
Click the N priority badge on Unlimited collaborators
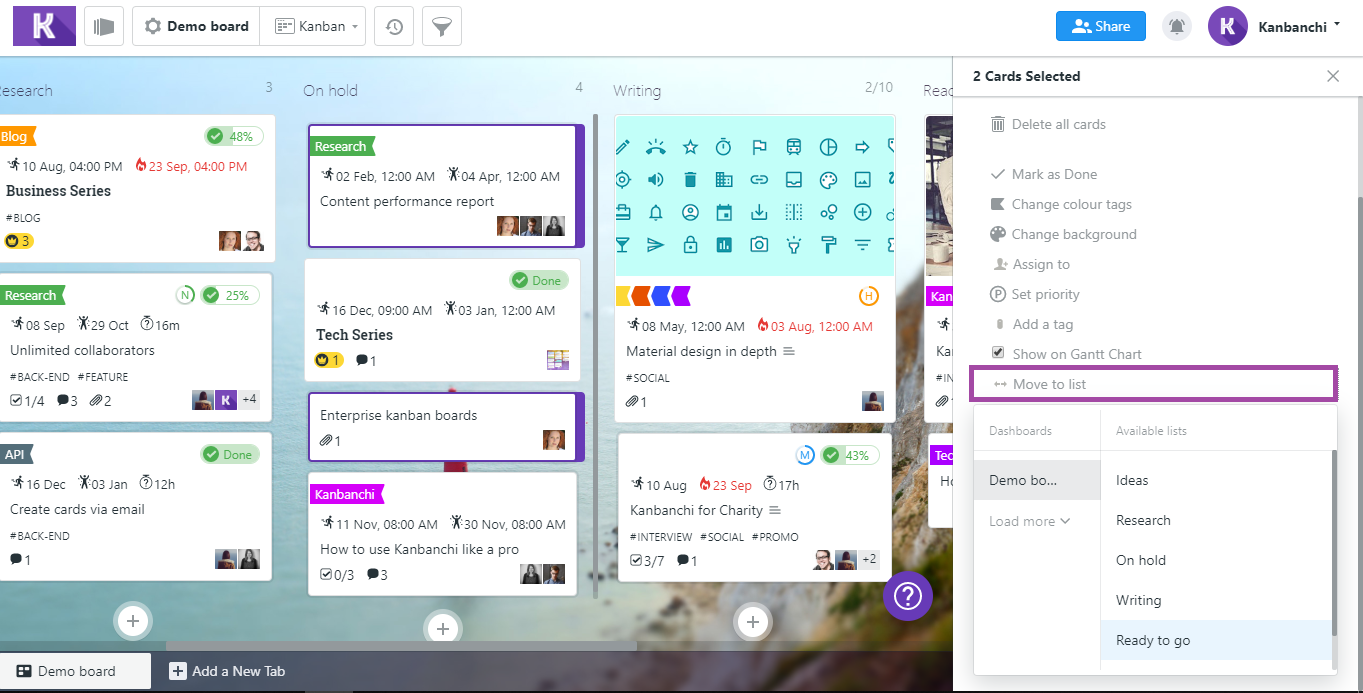pos(185,295)
